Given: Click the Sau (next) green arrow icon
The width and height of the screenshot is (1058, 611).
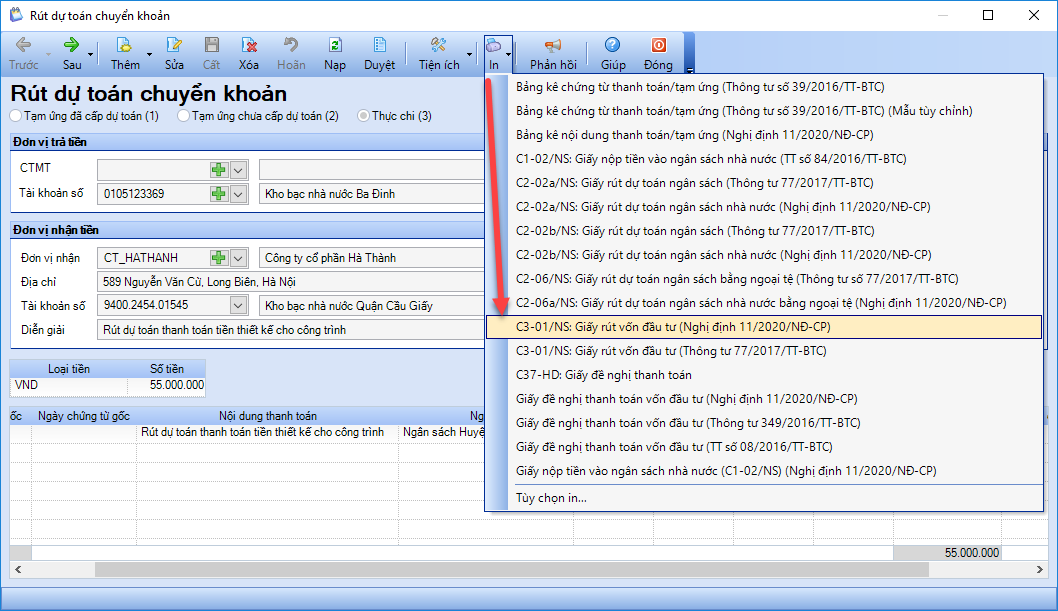Looking at the screenshot, I should pos(72,45).
